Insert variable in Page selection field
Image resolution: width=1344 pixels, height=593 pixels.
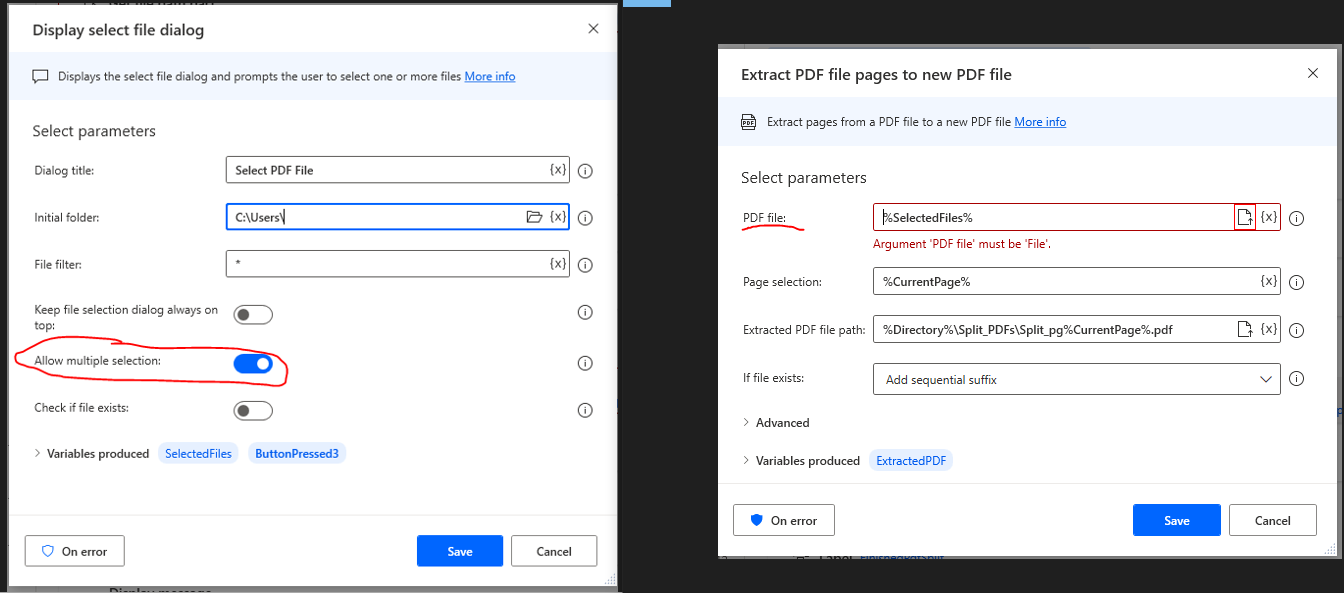point(1268,281)
